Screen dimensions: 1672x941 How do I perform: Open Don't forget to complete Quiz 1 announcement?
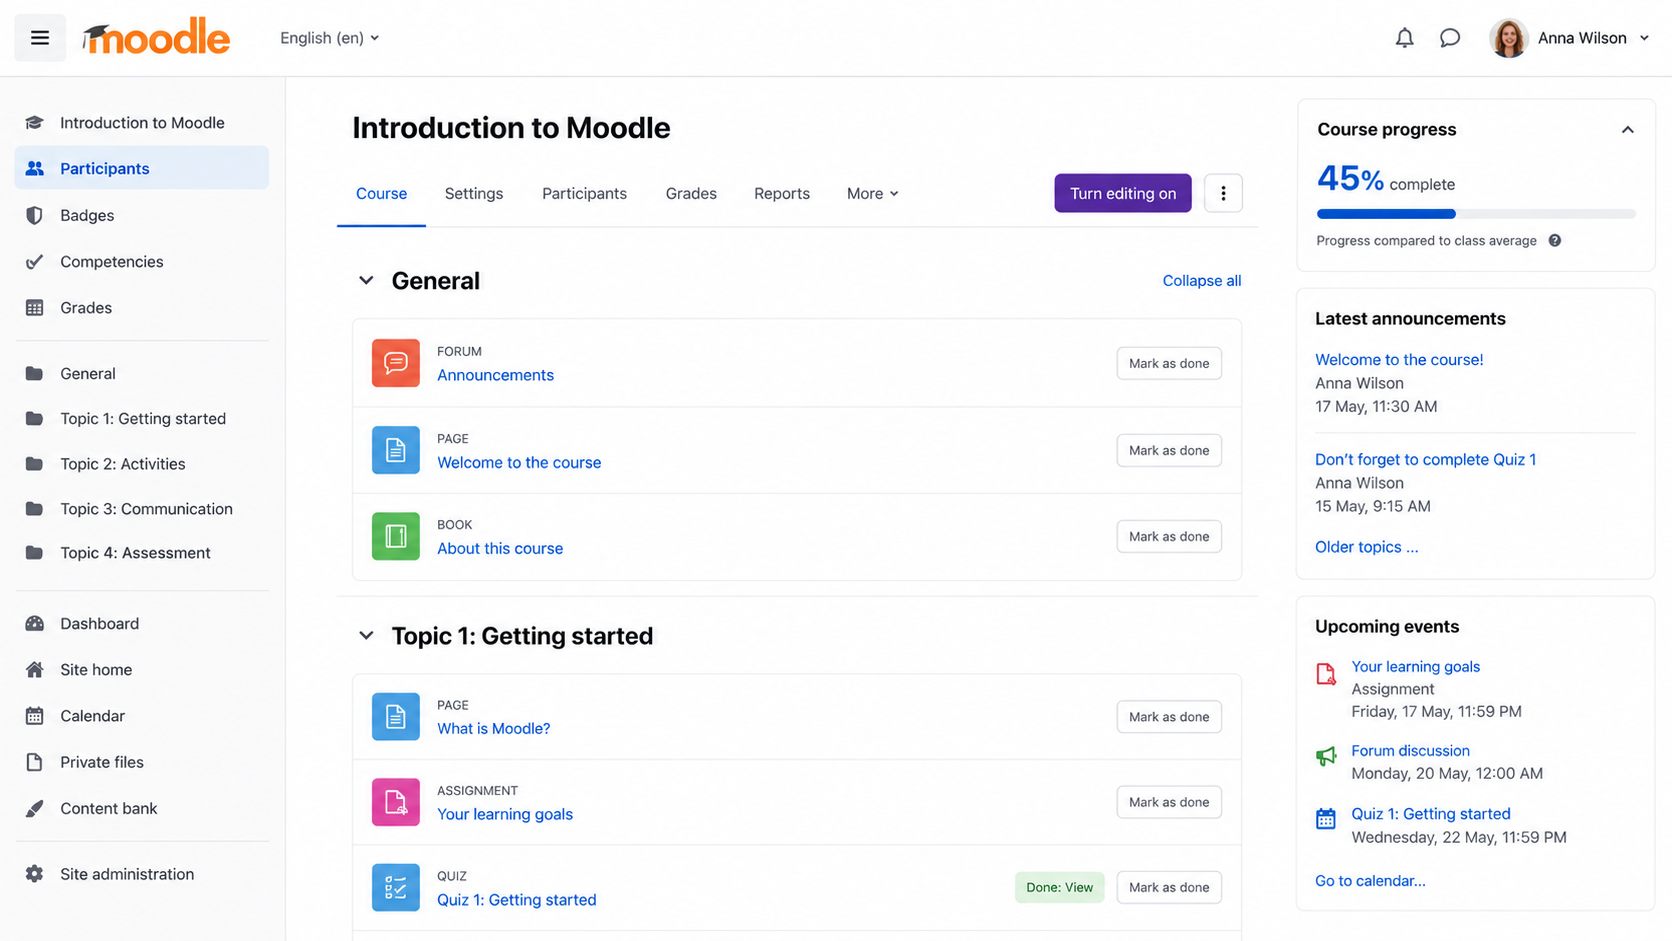pos(1425,460)
